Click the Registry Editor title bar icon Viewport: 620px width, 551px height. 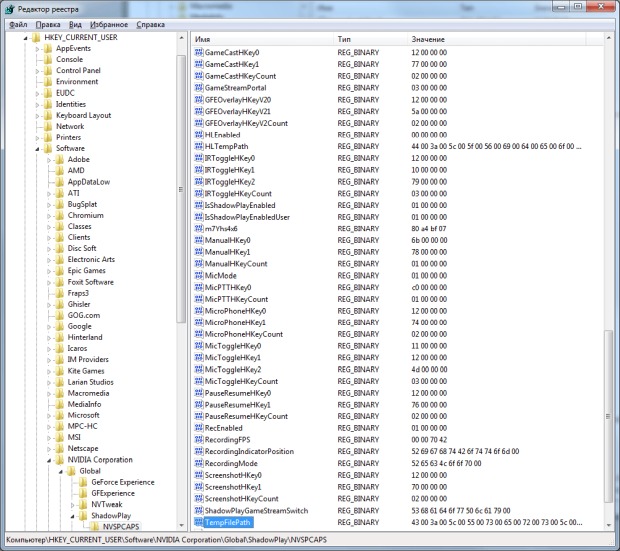point(9,9)
